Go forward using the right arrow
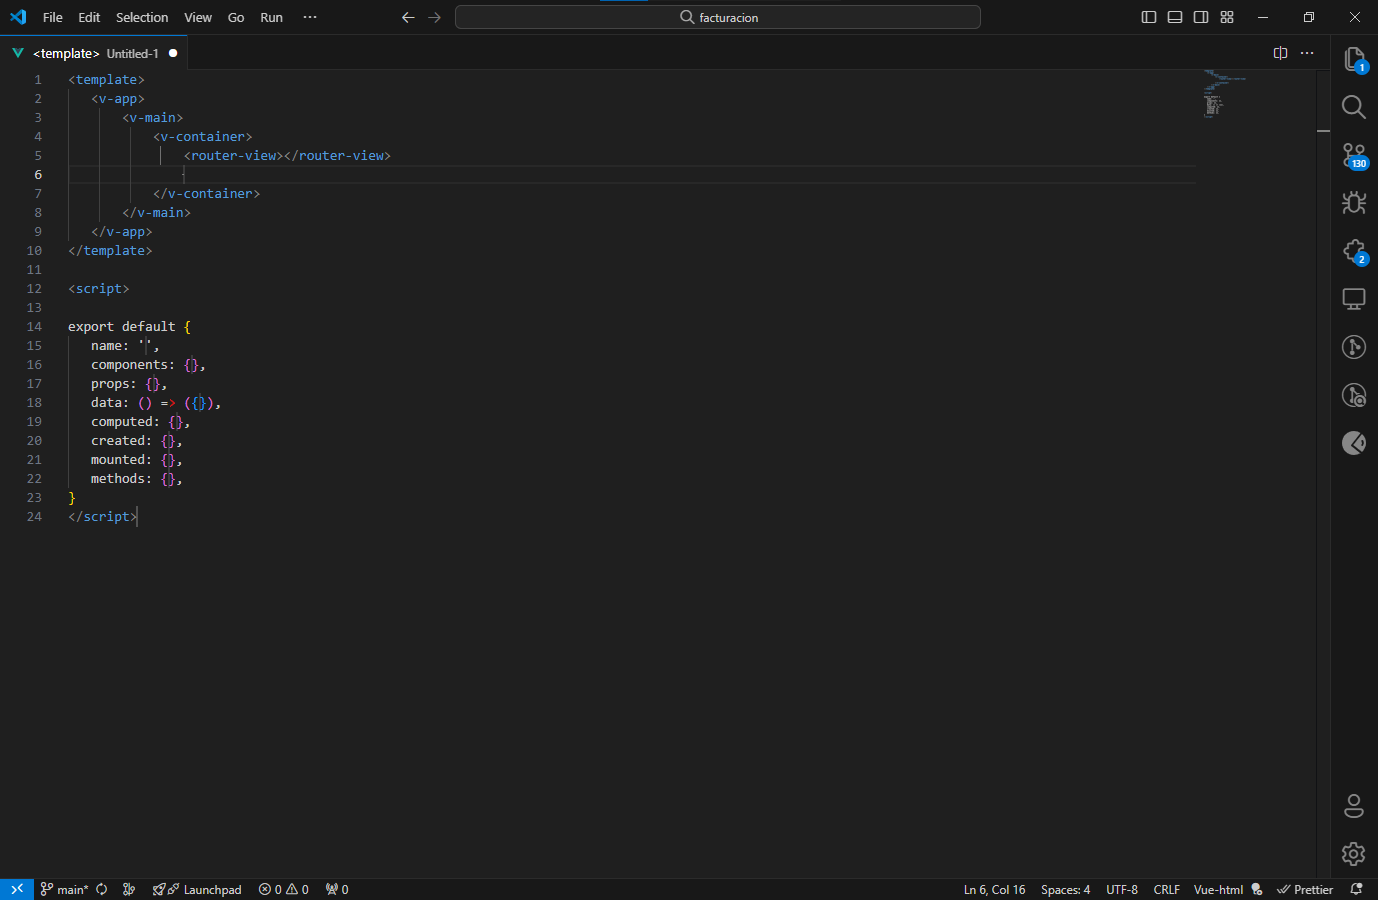The image size is (1378, 900). tap(434, 17)
